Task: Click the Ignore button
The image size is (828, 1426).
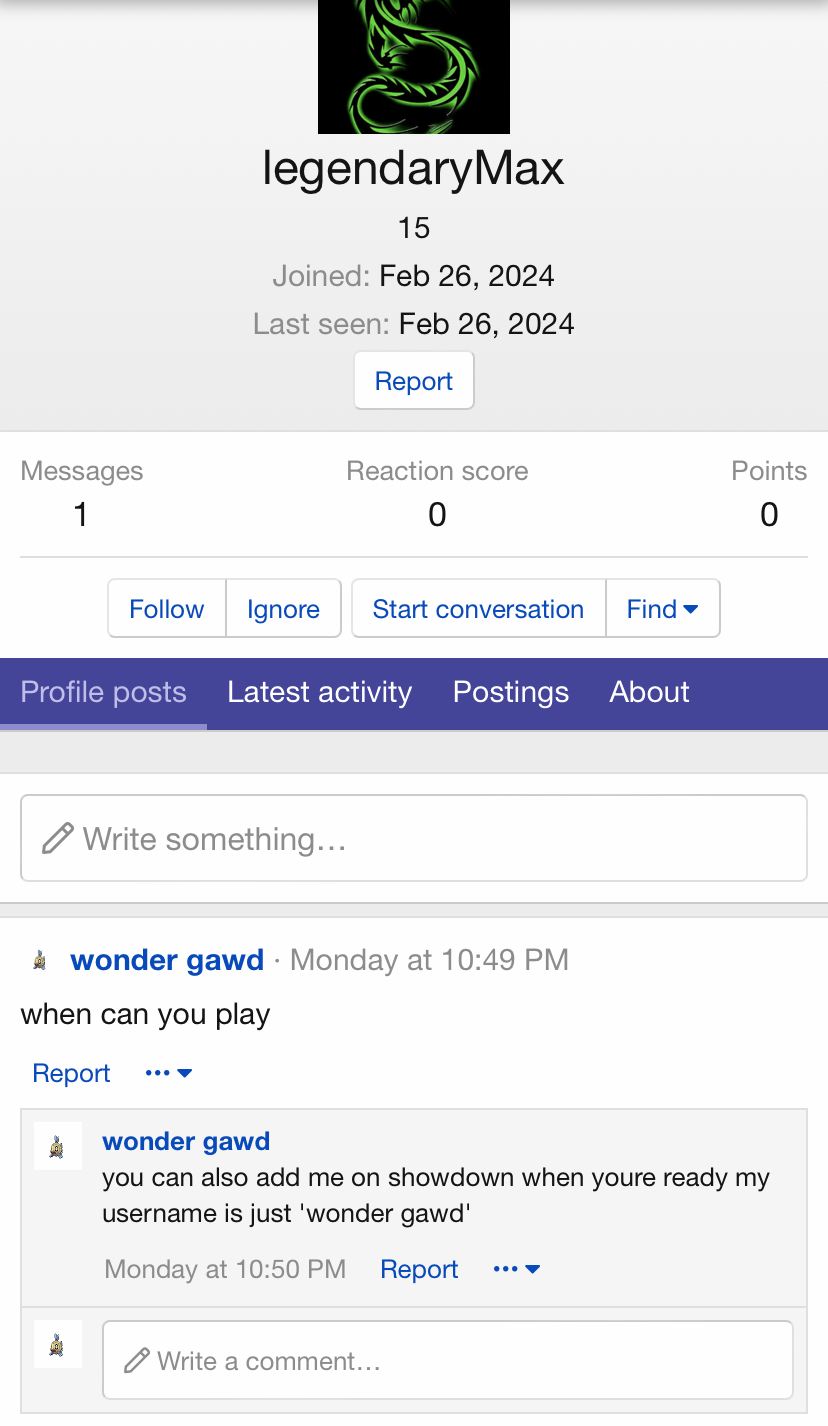Action: 283,609
